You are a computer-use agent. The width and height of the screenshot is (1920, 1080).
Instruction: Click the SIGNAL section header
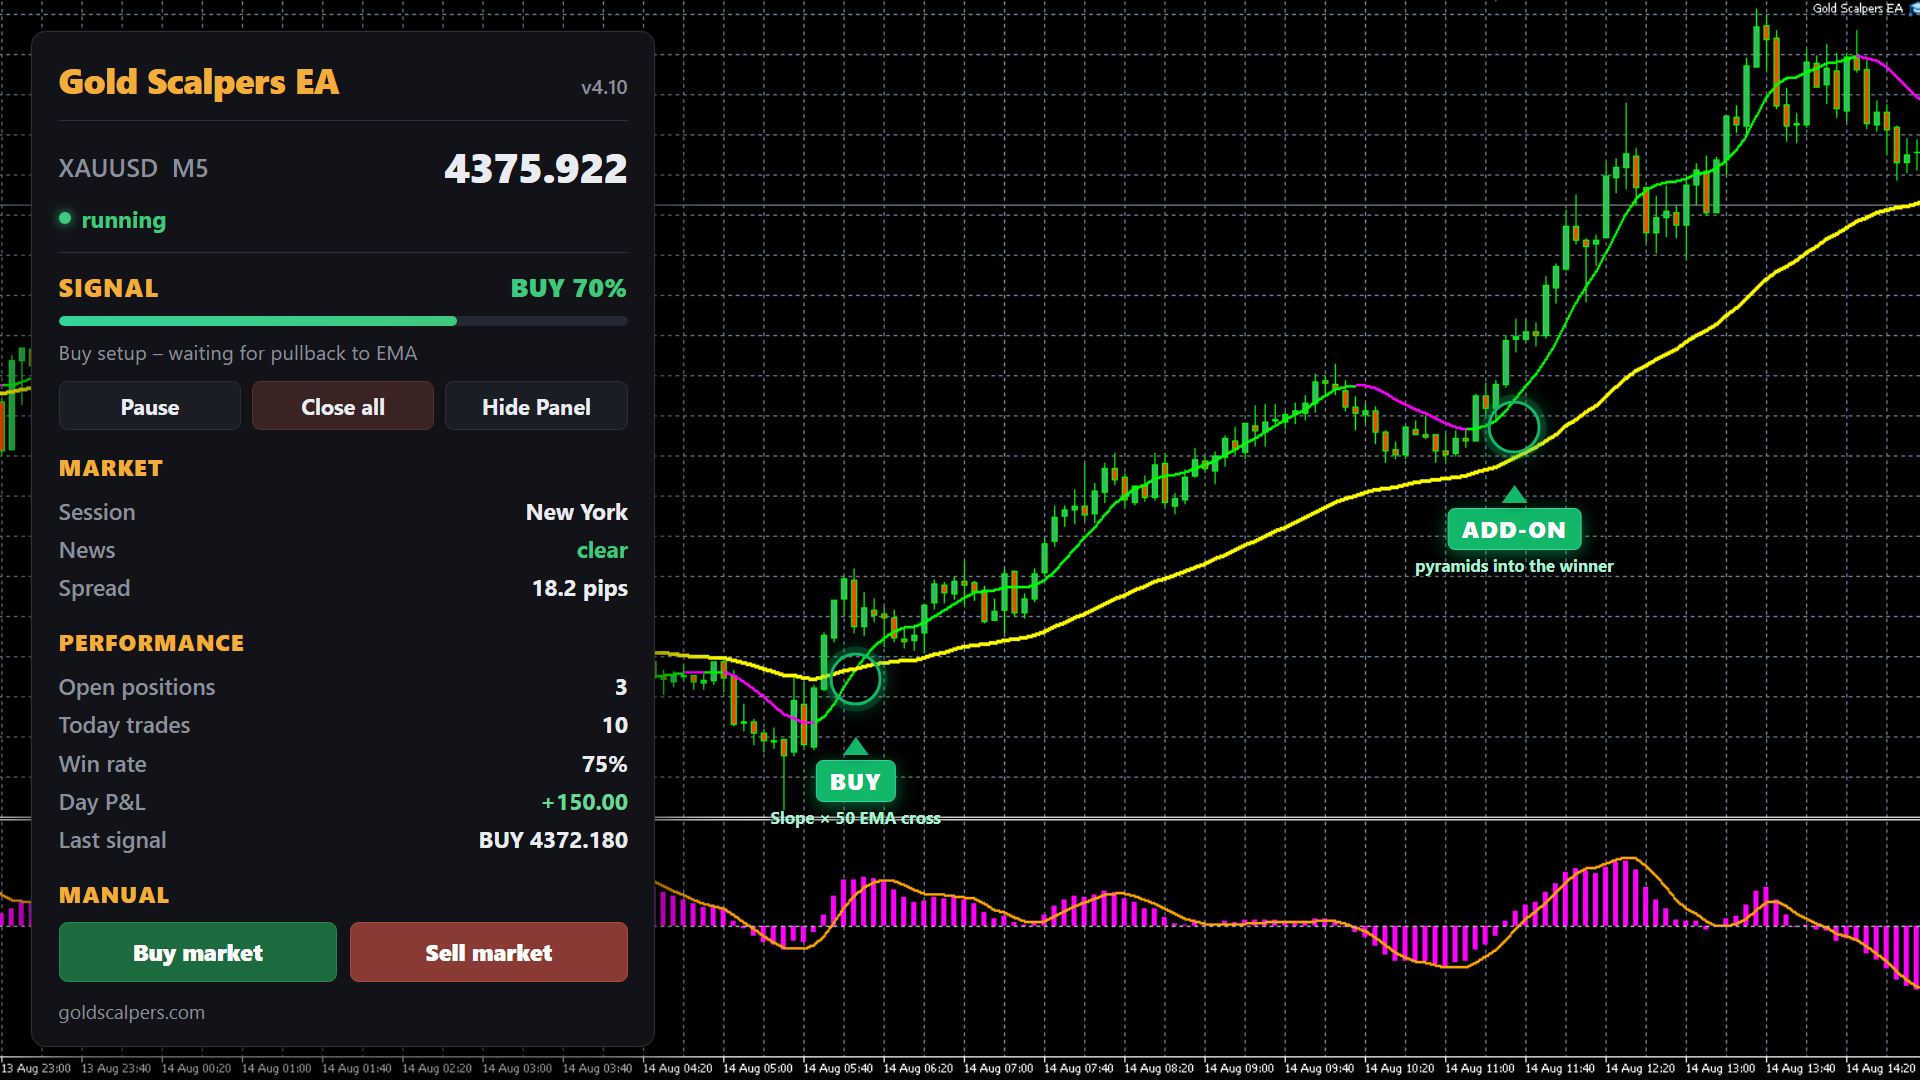click(x=109, y=288)
